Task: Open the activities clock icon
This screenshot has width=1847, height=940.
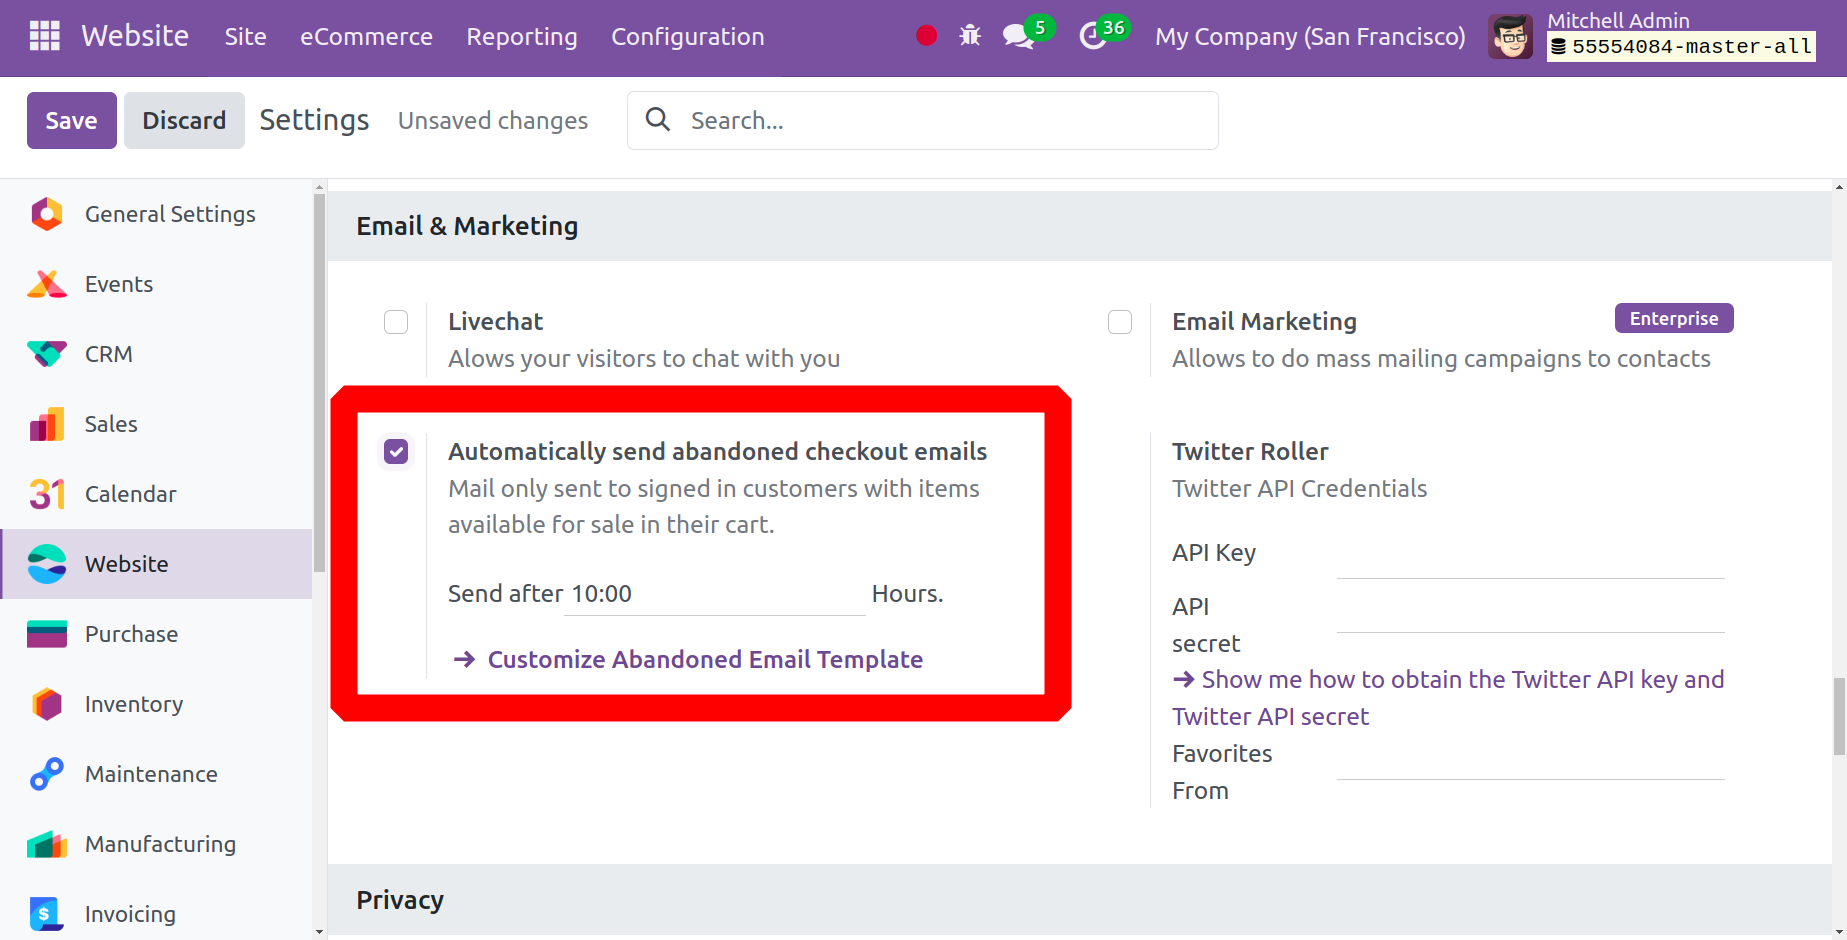Action: (x=1092, y=37)
